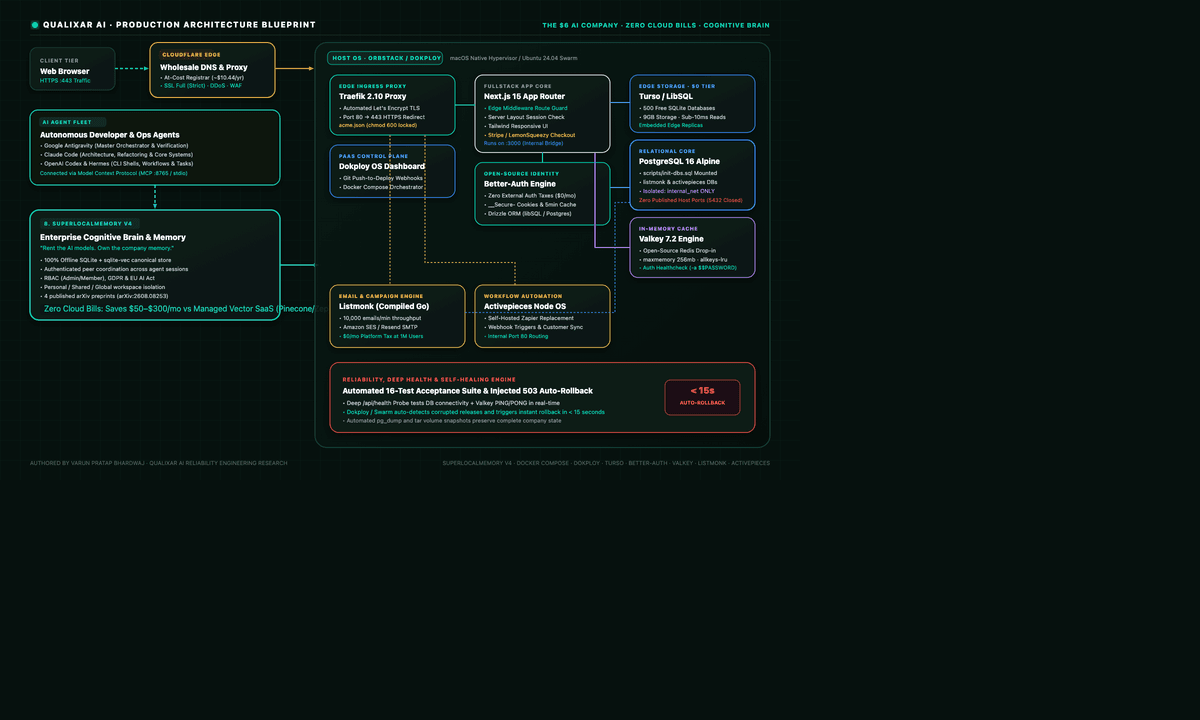Click the 'HOST OS - ORBSTACK / DOKPLOY' pill label
This screenshot has width=1200, height=720.
(385, 58)
